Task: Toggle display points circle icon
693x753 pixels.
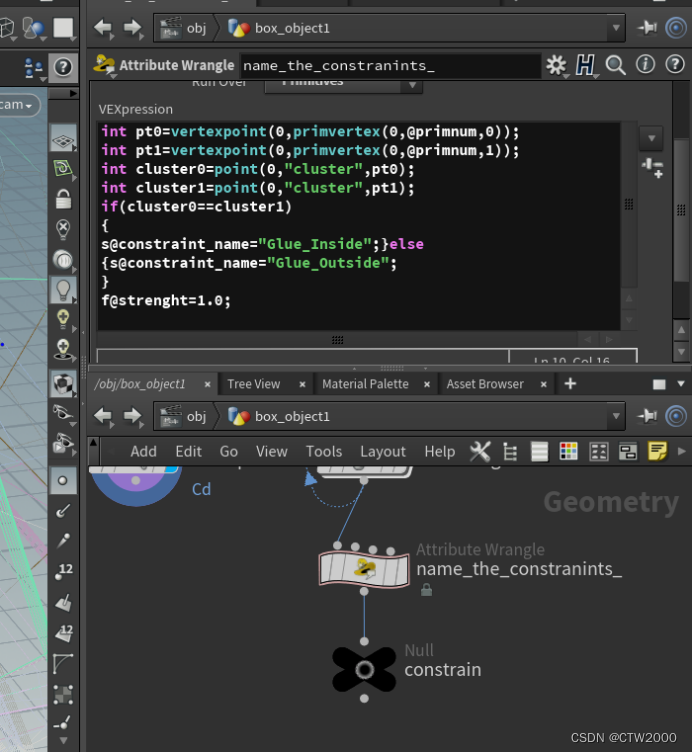Action: point(63,480)
